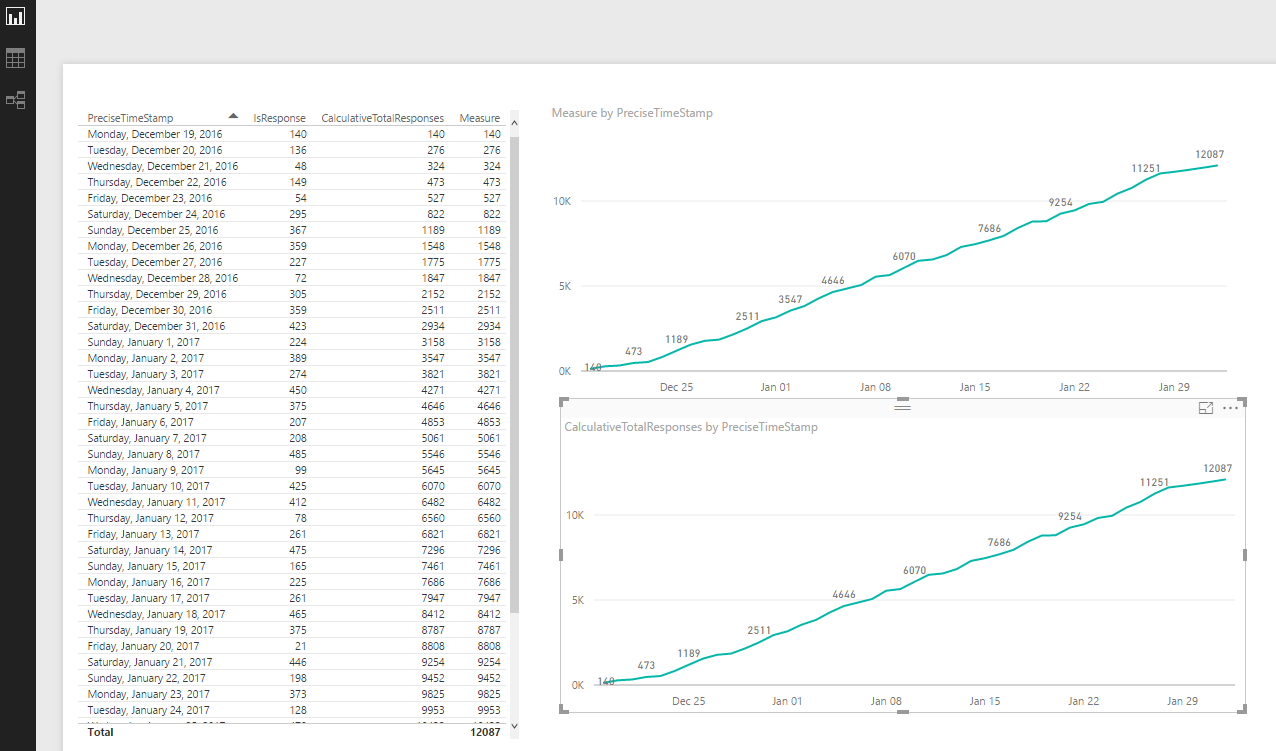
Task: Select row 'Saturday, December 24, 2016'
Action: coord(294,214)
